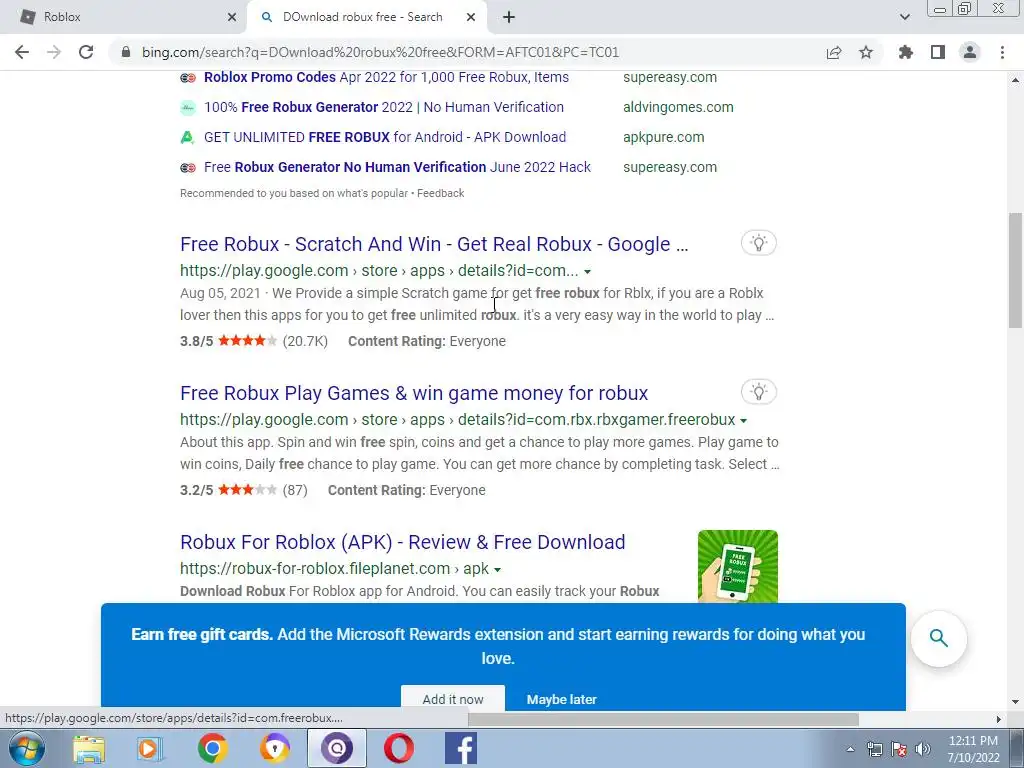The height and width of the screenshot is (768, 1024).
Task: Click the browser forward arrow
Action: pos(54,52)
